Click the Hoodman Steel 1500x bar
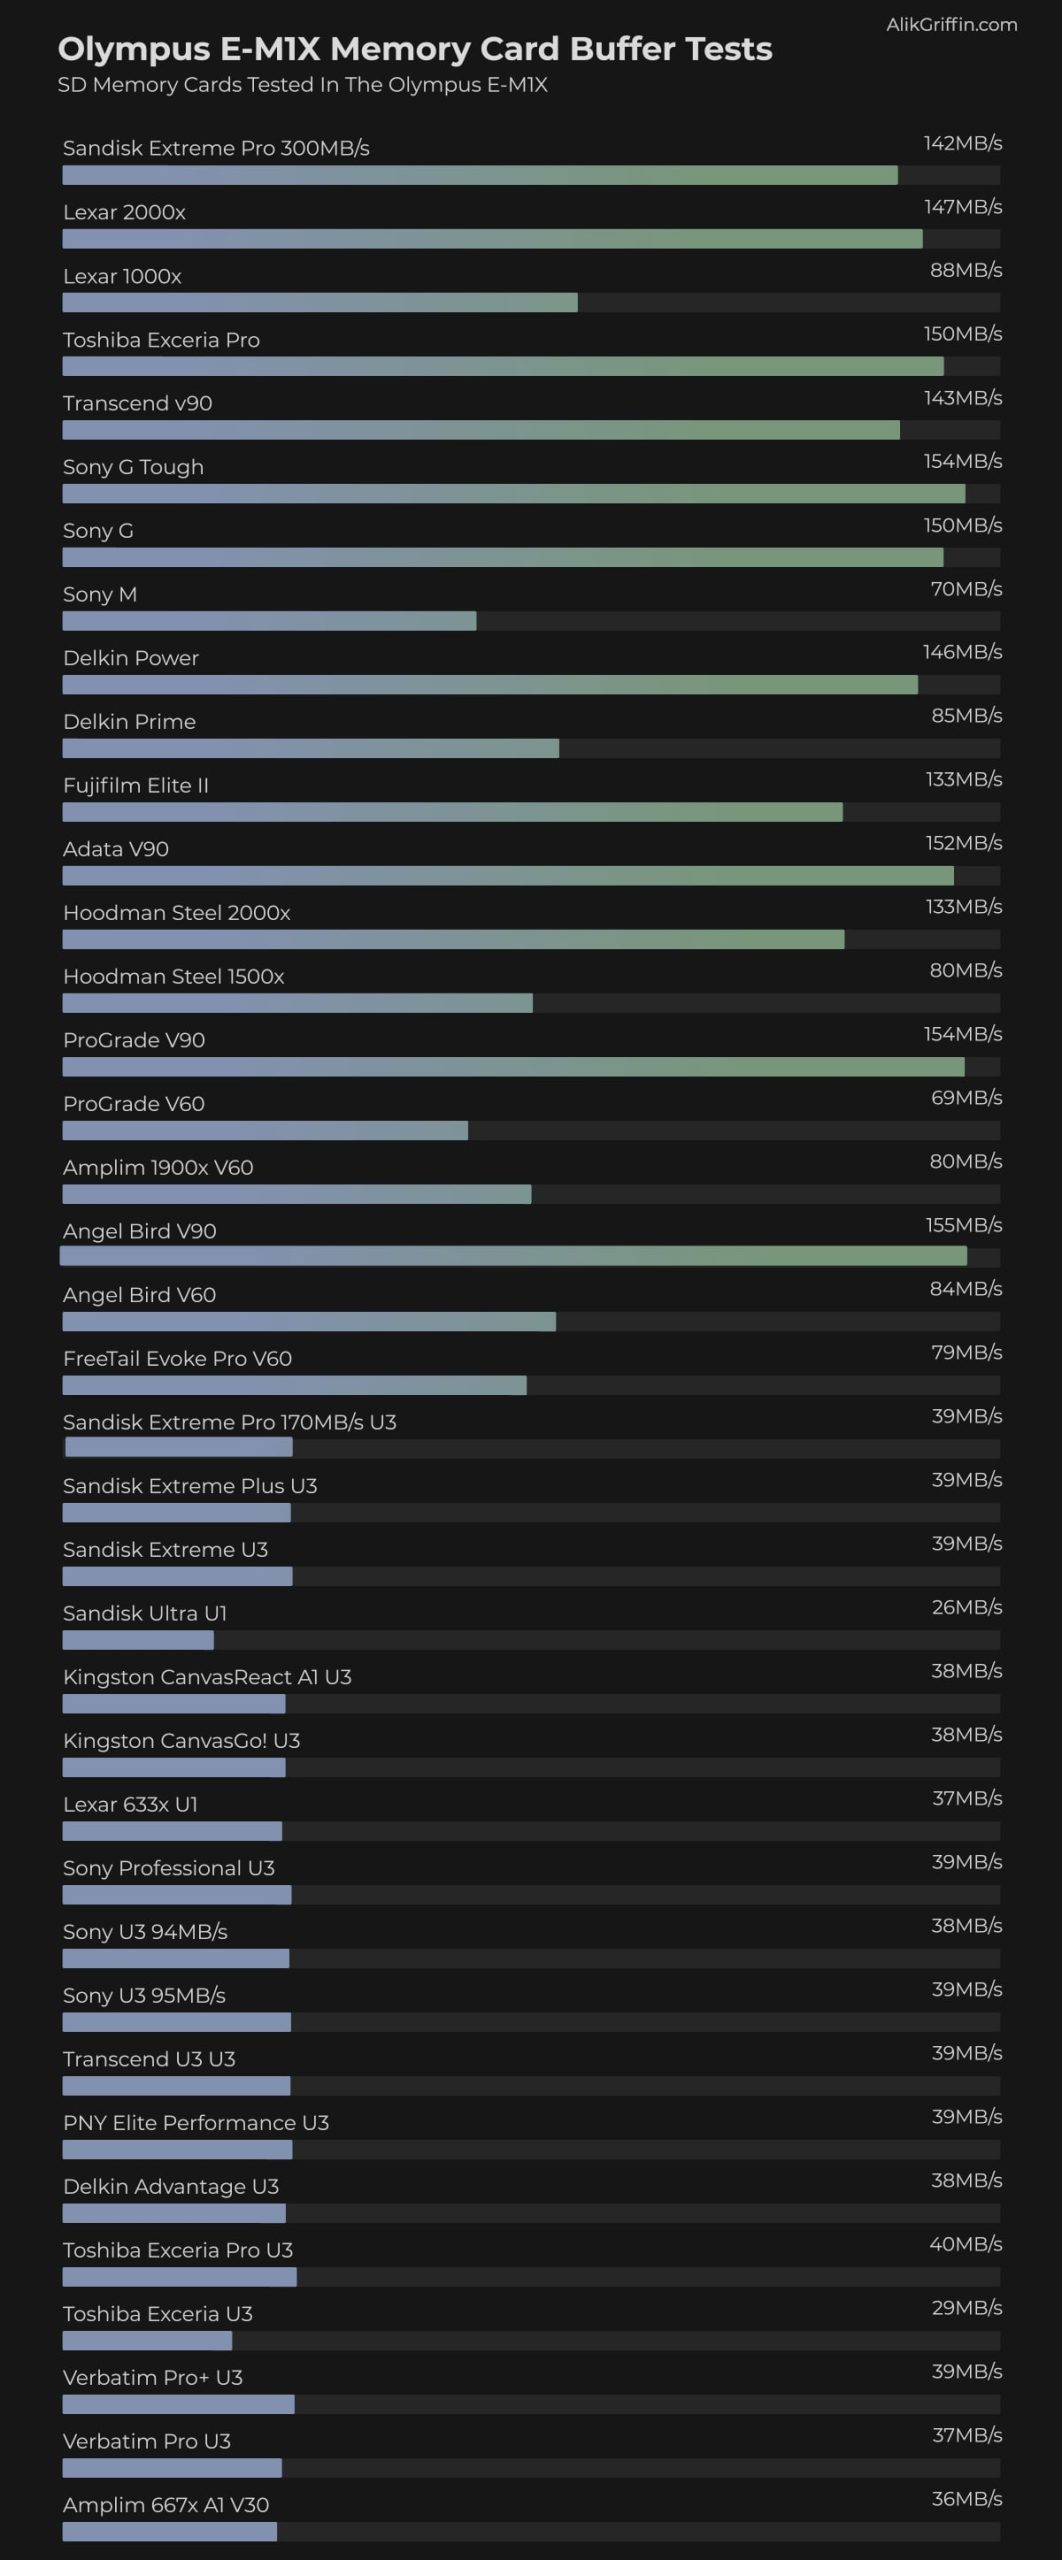The image size is (1062, 2560). [297, 1003]
